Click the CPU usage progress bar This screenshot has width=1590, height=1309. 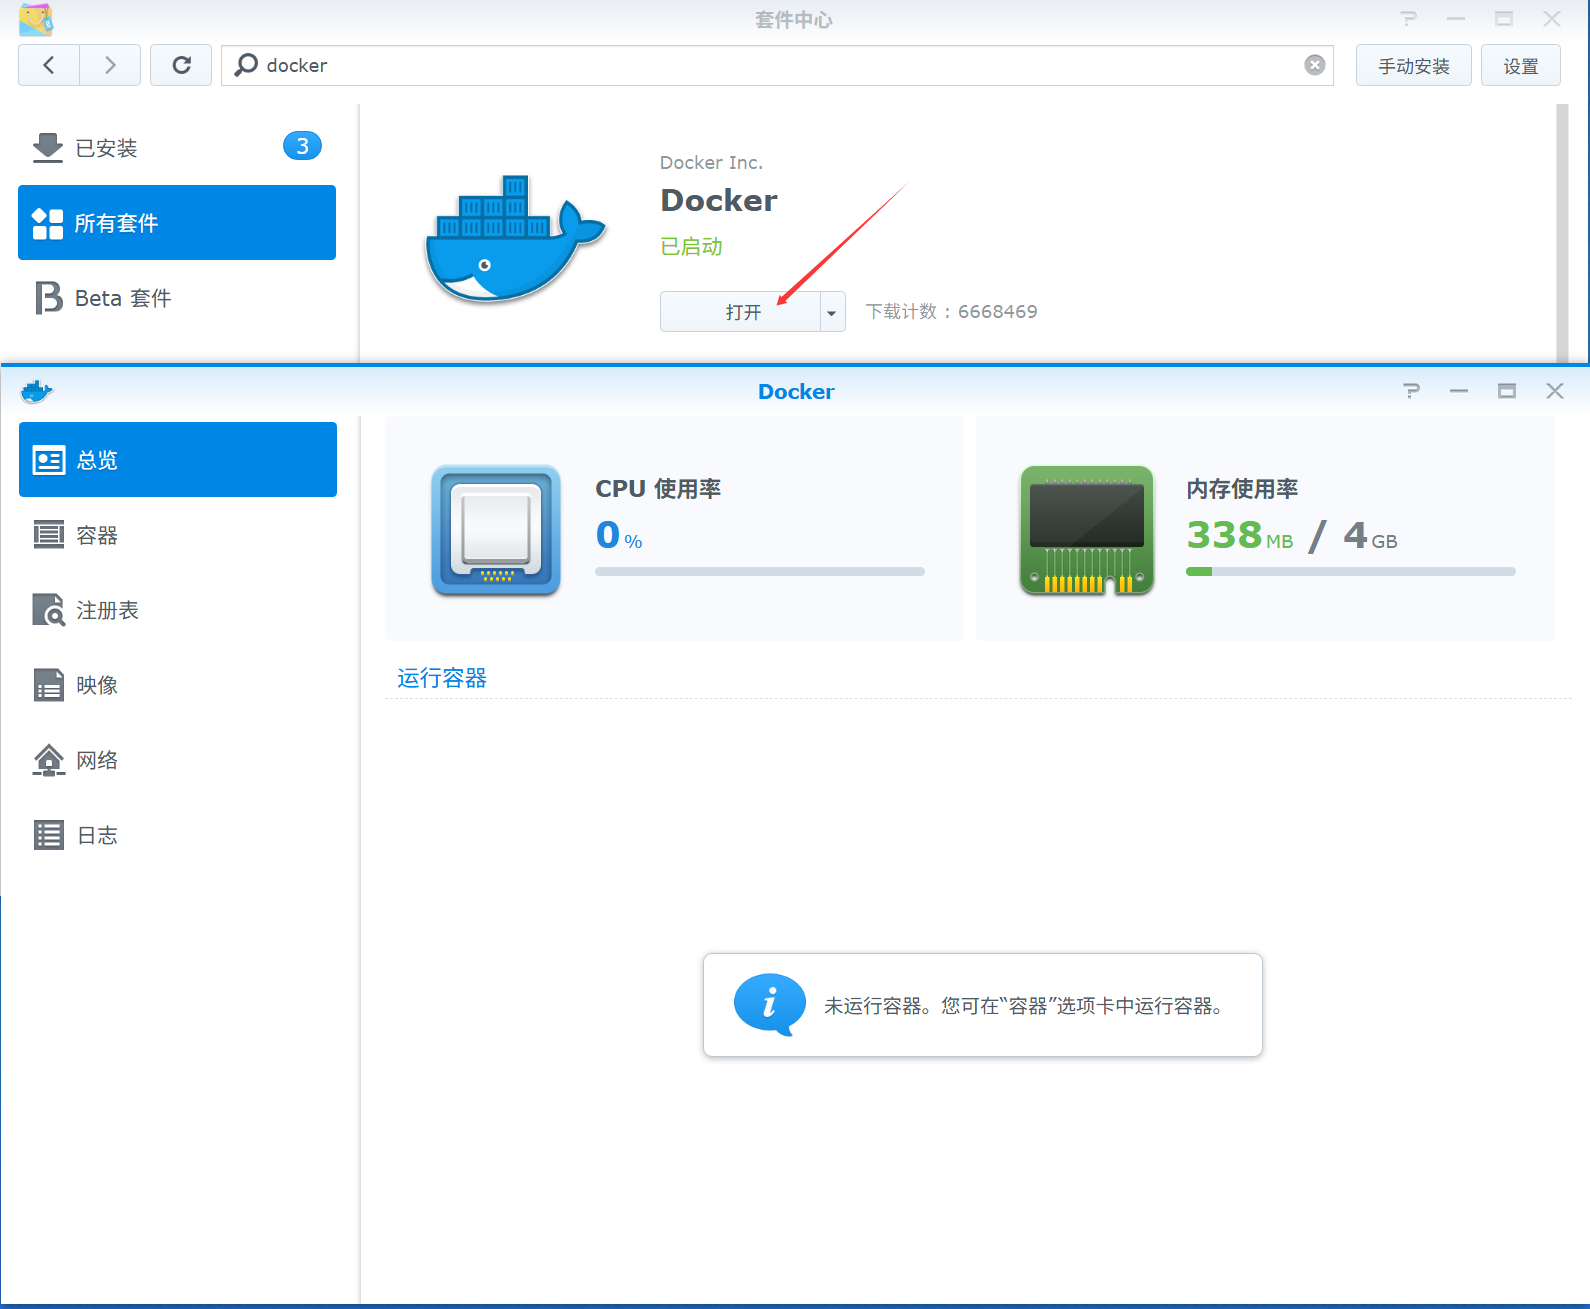pos(760,572)
